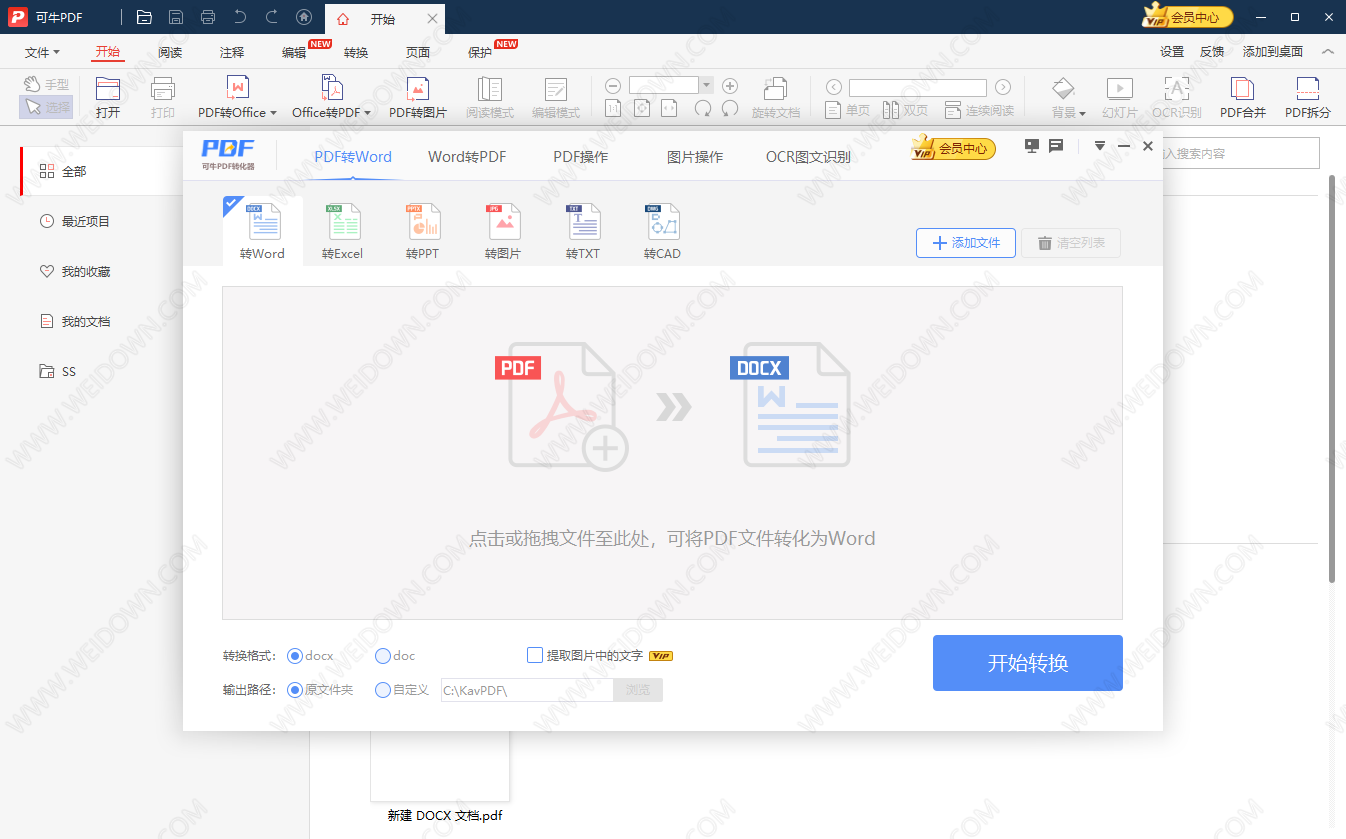
Task: Click the 反馈 feedback link
Action: pyautogui.click(x=1212, y=52)
